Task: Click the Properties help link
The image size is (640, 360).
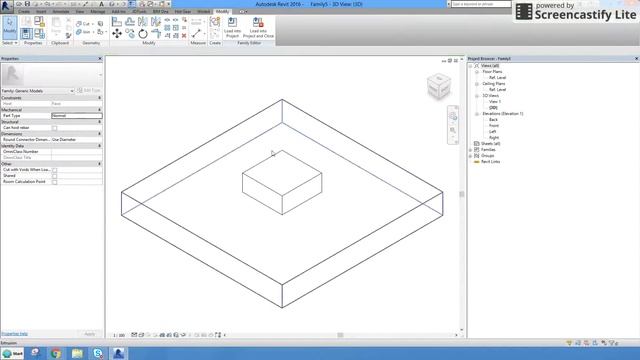Action: coord(15,334)
